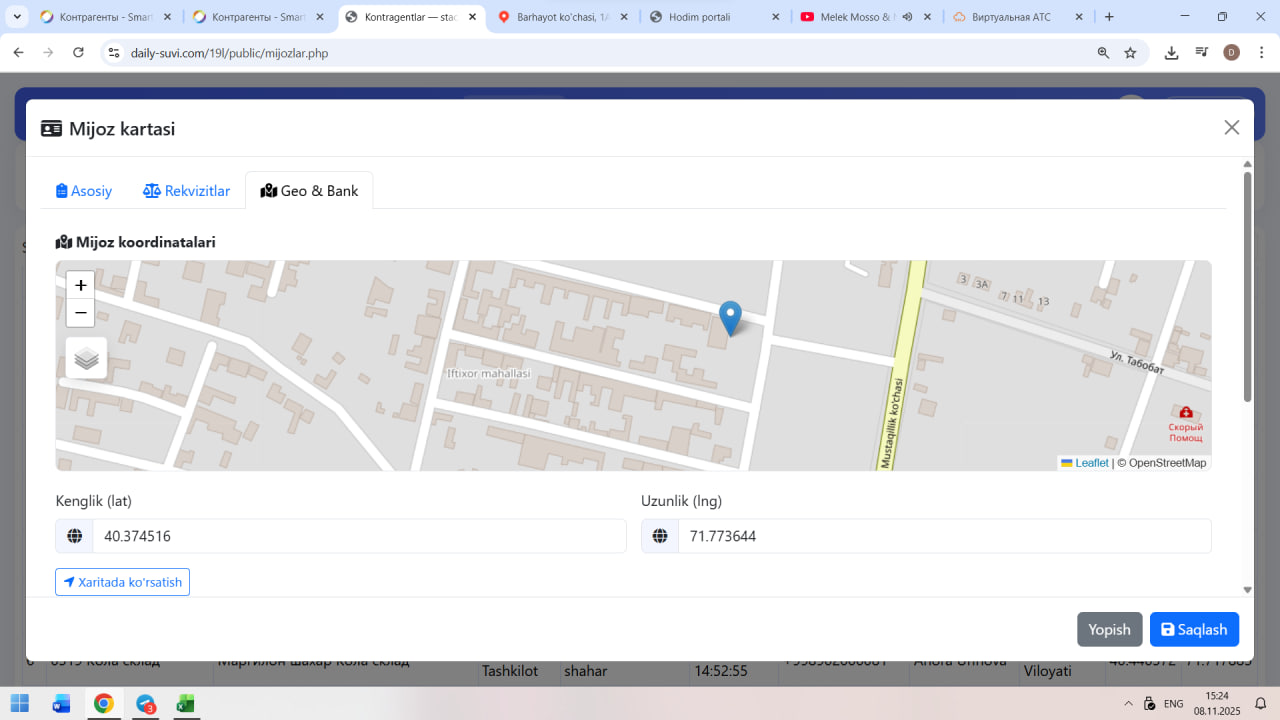The width and height of the screenshot is (1280, 720).
Task: Click the globe icon beside Uzunlik field
Action: (x=660, y=536)
